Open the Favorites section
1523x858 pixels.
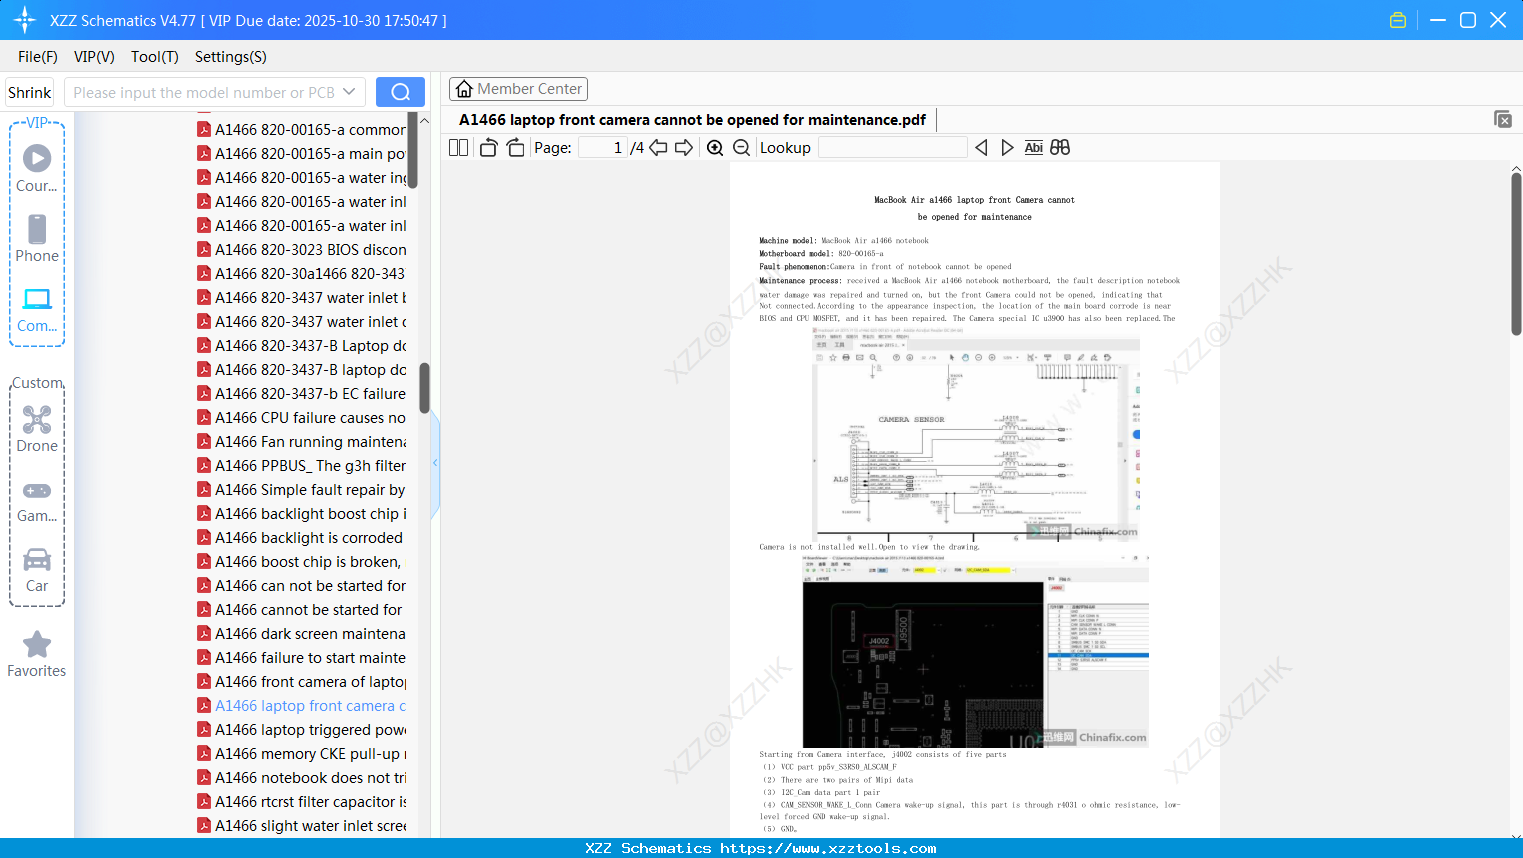(x=37, y=654)
